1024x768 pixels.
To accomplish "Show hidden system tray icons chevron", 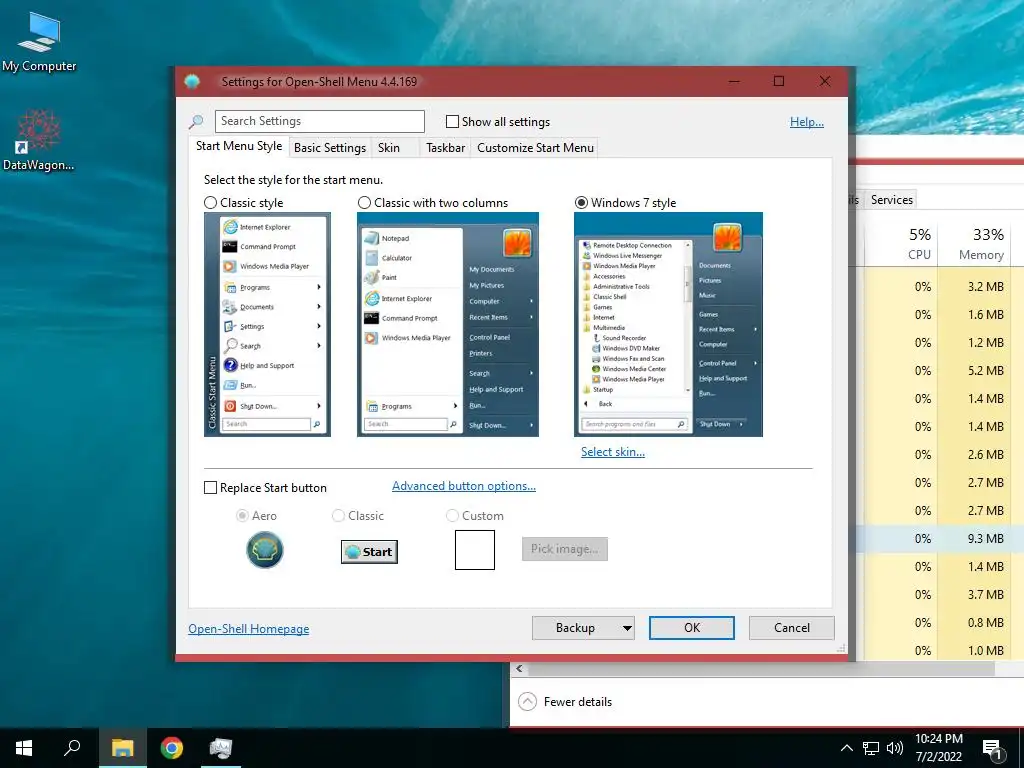I will point(846,748).
